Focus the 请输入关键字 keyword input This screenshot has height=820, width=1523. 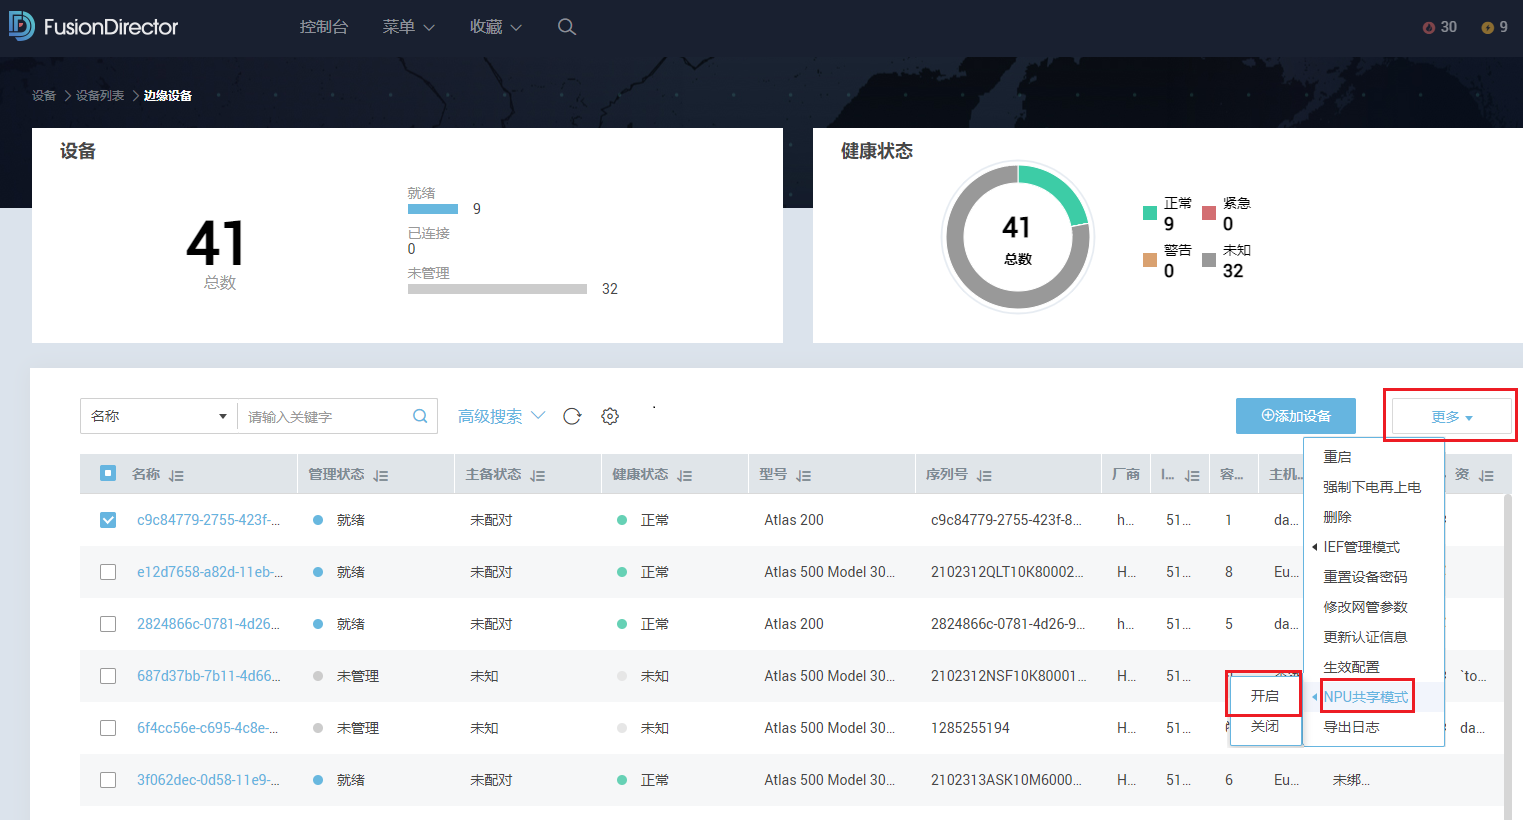325,416
